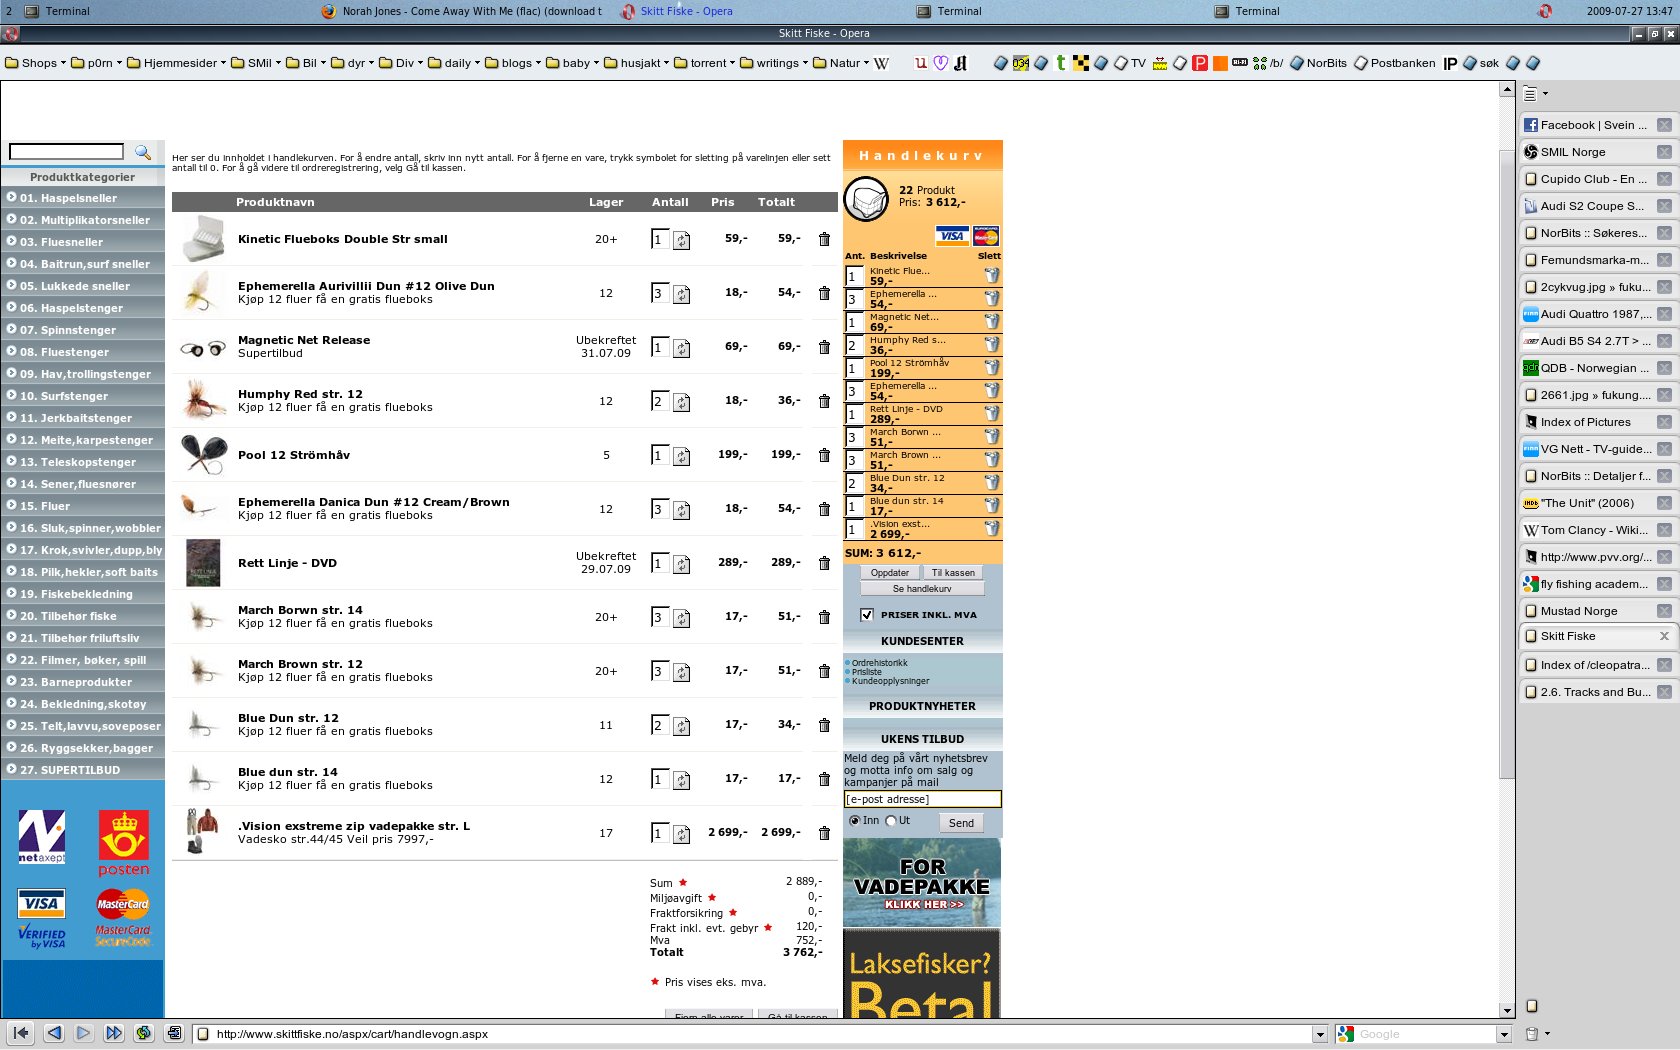Open the SMil bookmark folder

(x=256, y=63)
